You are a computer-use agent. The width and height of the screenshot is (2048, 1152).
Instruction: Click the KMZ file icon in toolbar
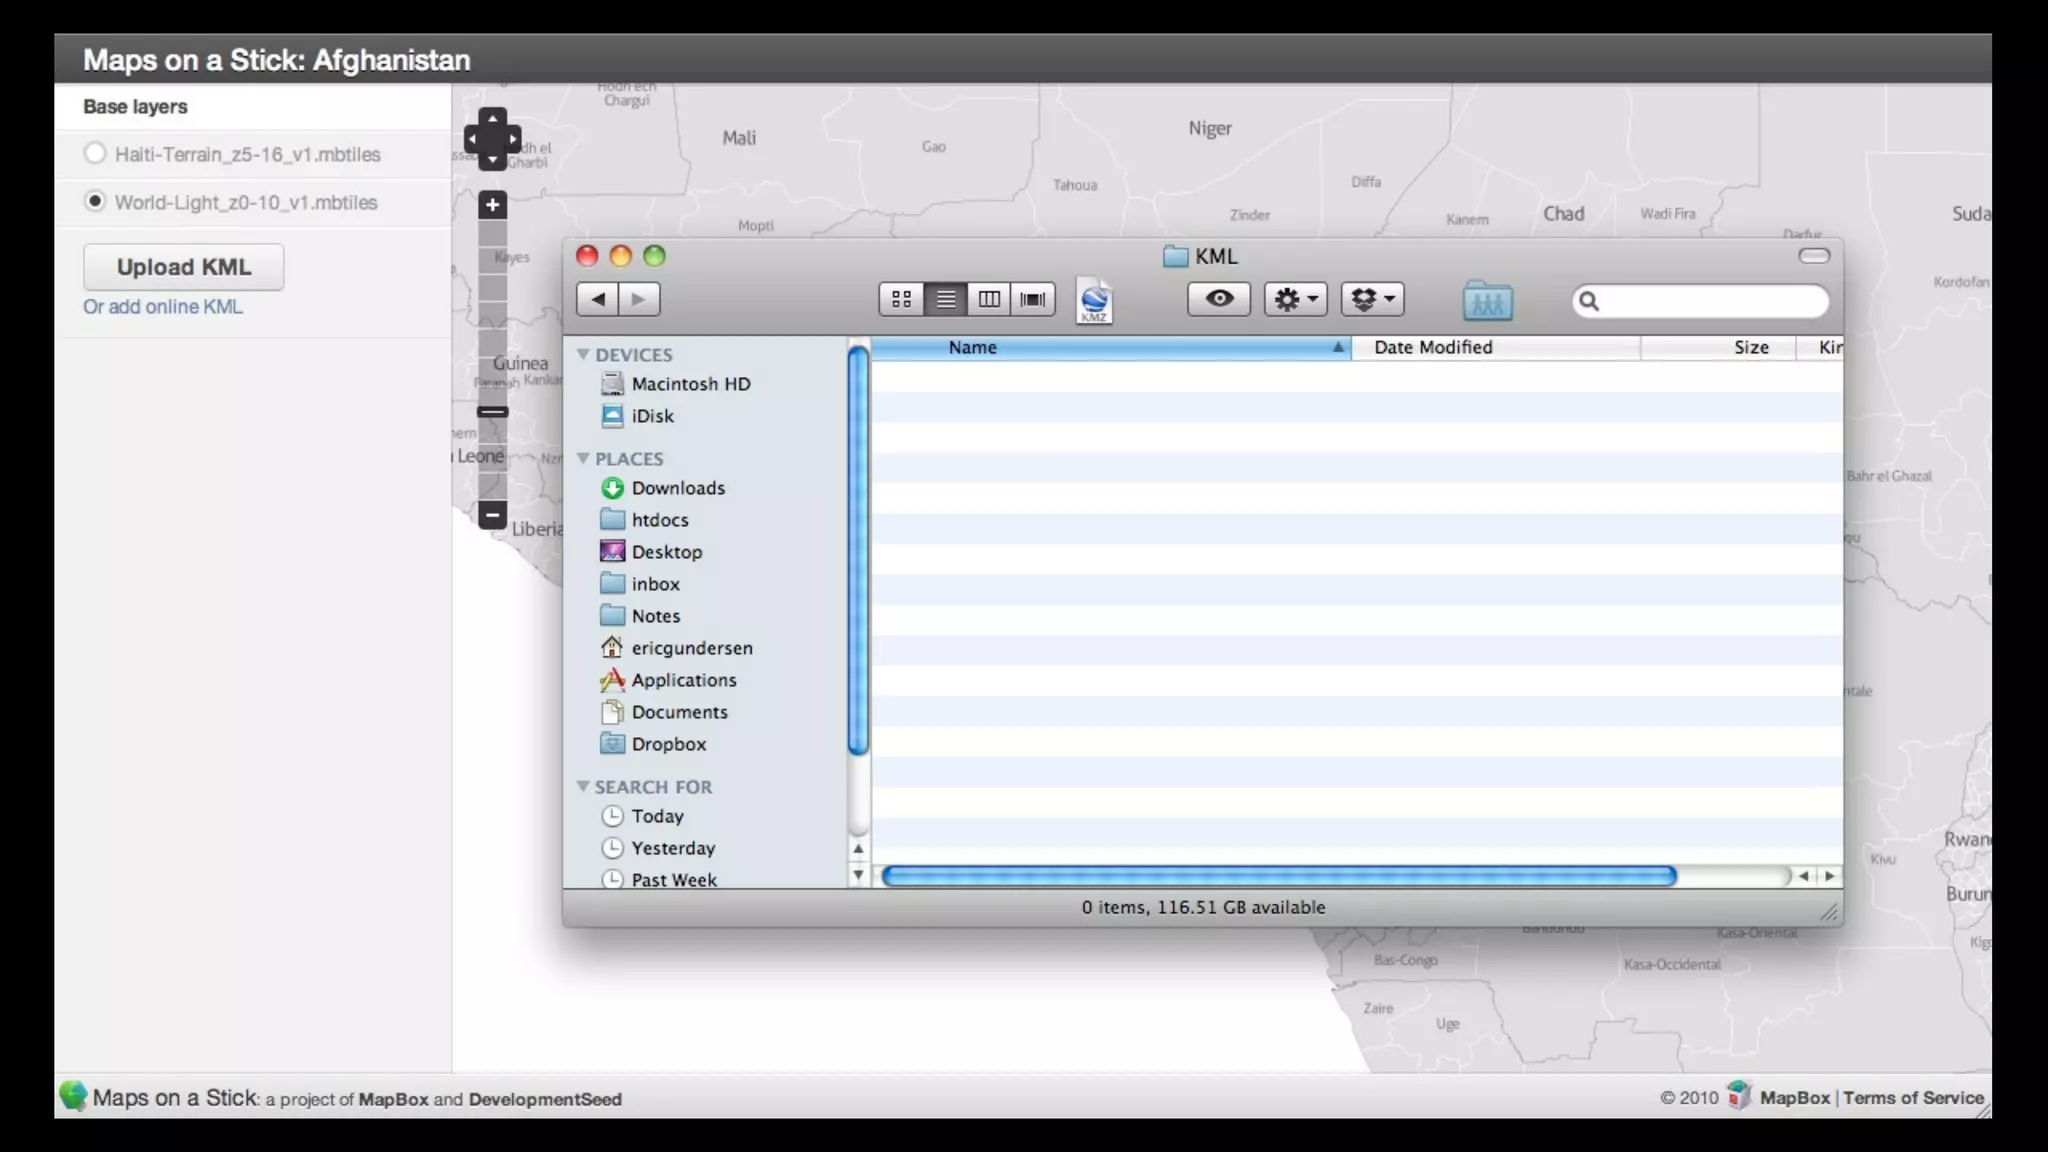tap(1094, 300)
